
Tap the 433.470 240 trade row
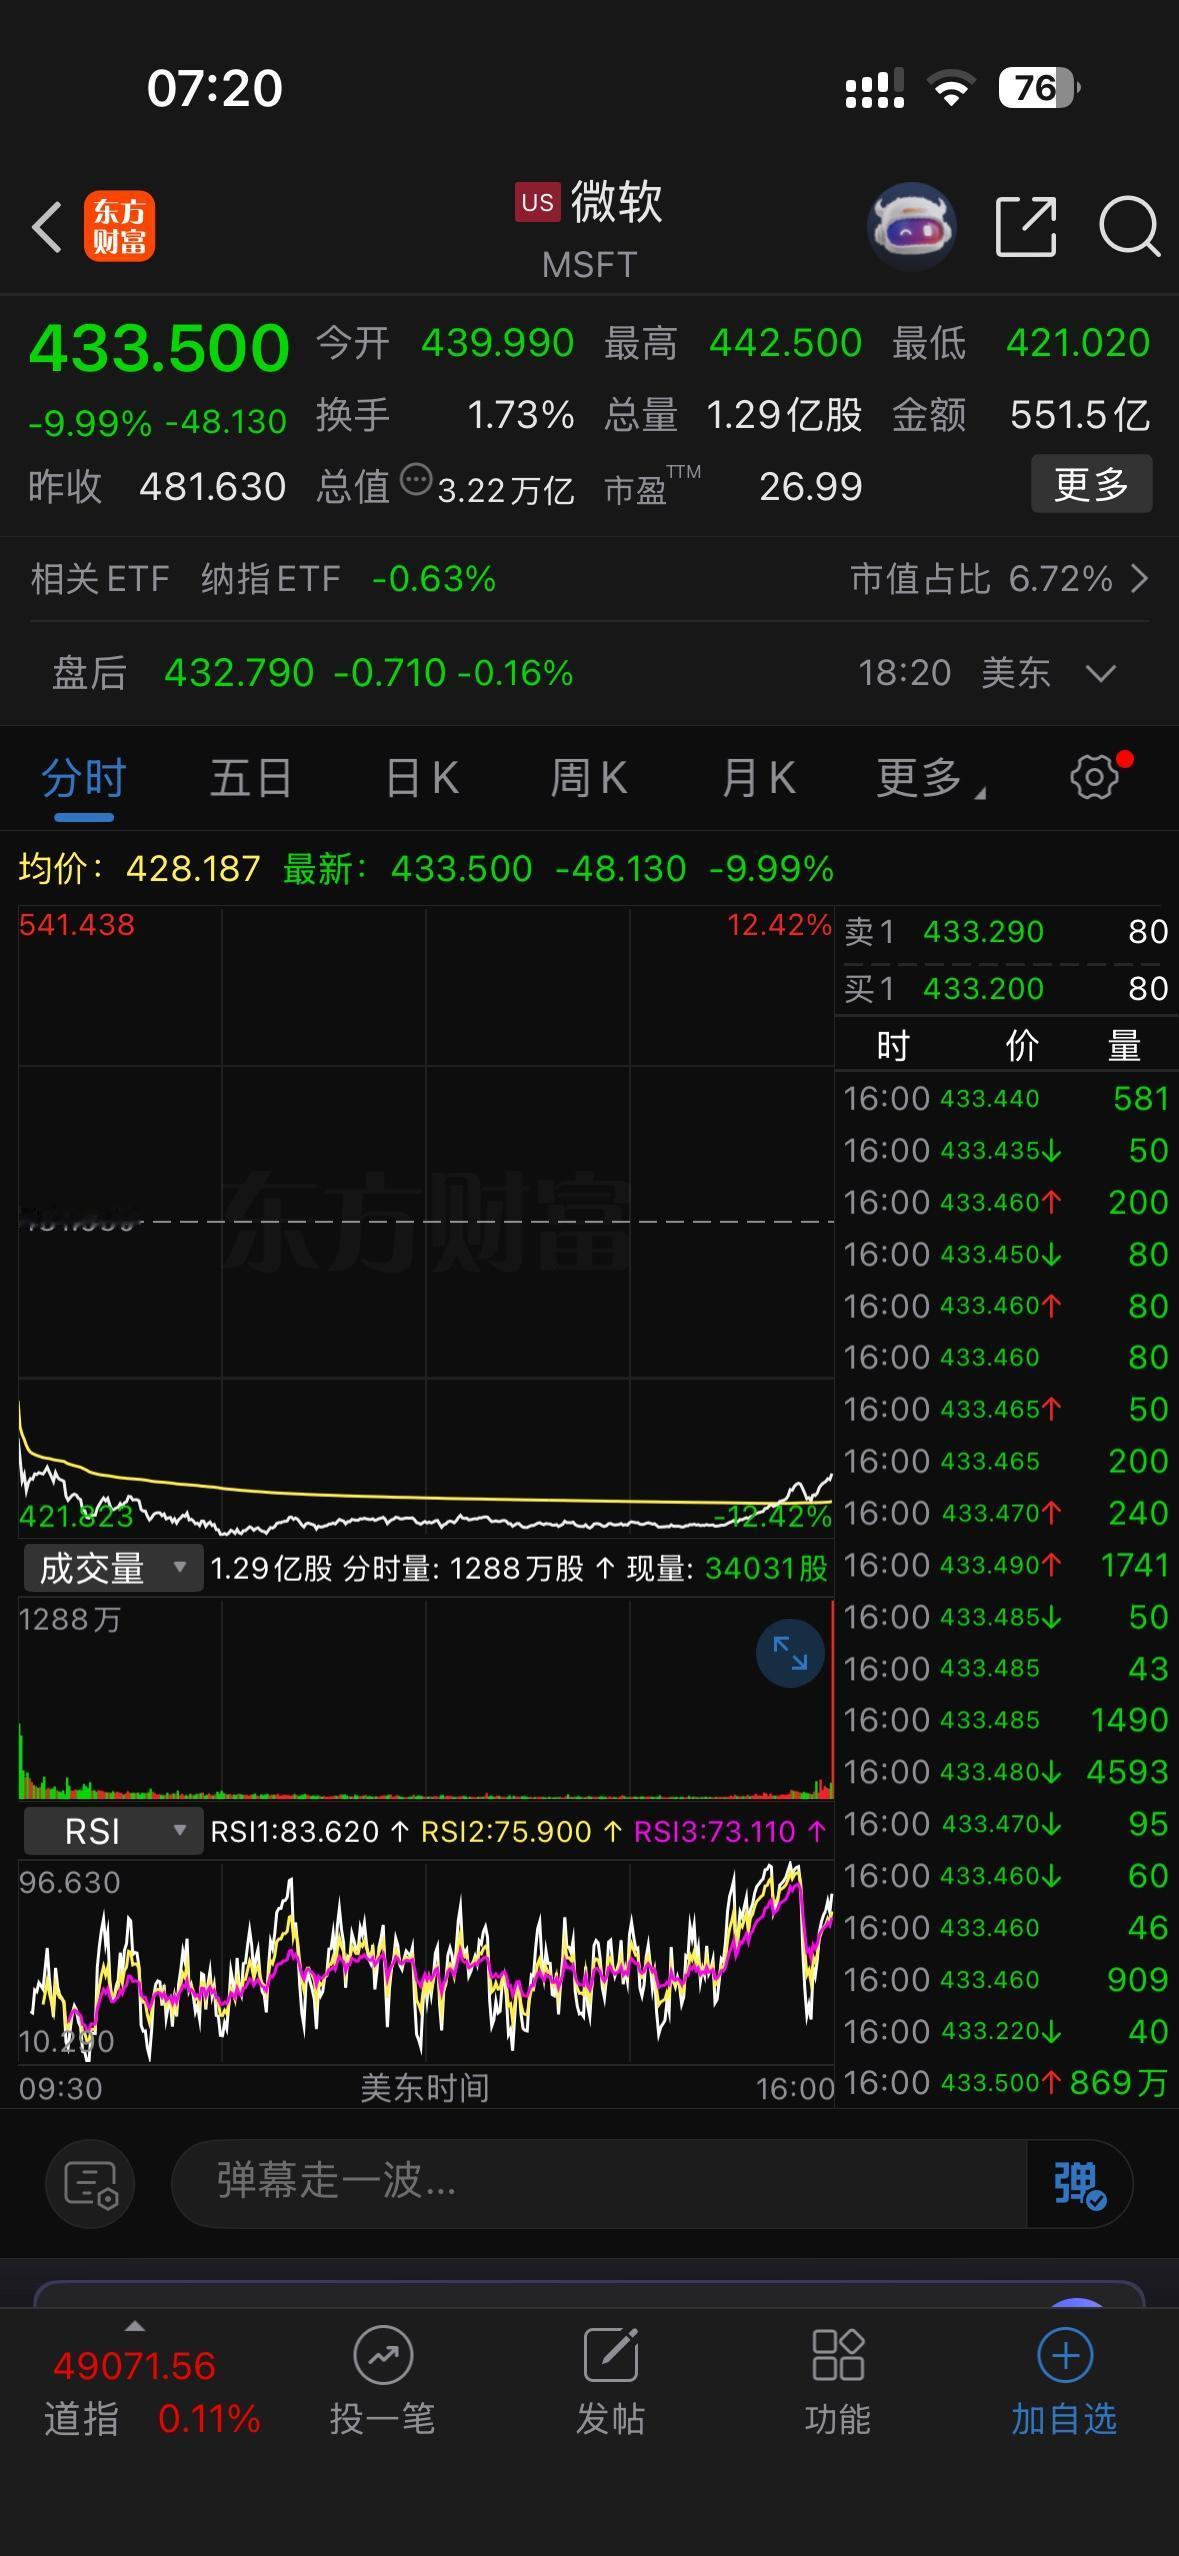click(x=1006, y=1513)
